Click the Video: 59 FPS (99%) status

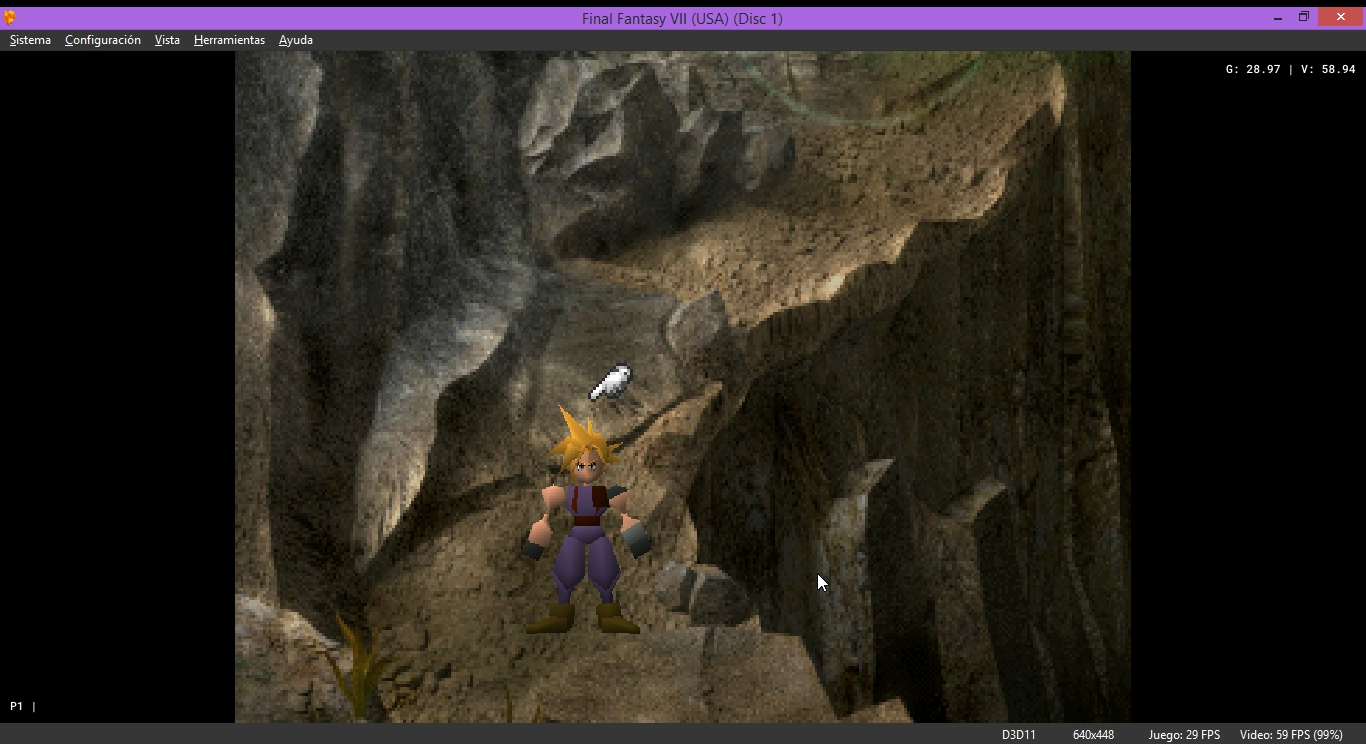[1291, 735]
